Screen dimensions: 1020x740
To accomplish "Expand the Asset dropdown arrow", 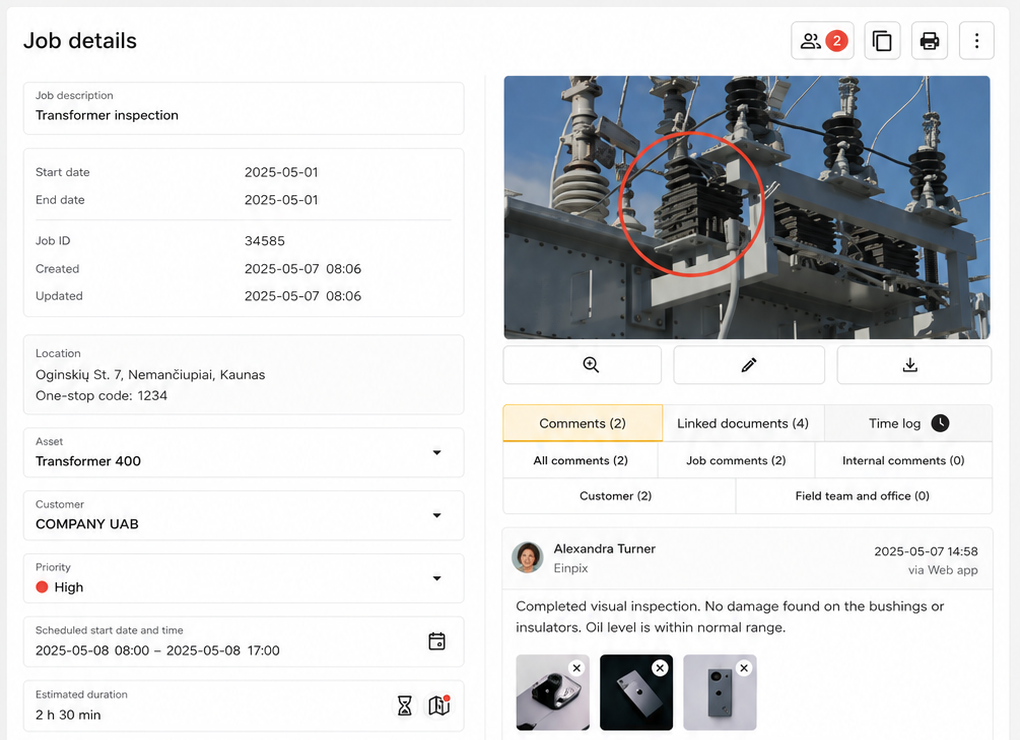I will 437,453.
